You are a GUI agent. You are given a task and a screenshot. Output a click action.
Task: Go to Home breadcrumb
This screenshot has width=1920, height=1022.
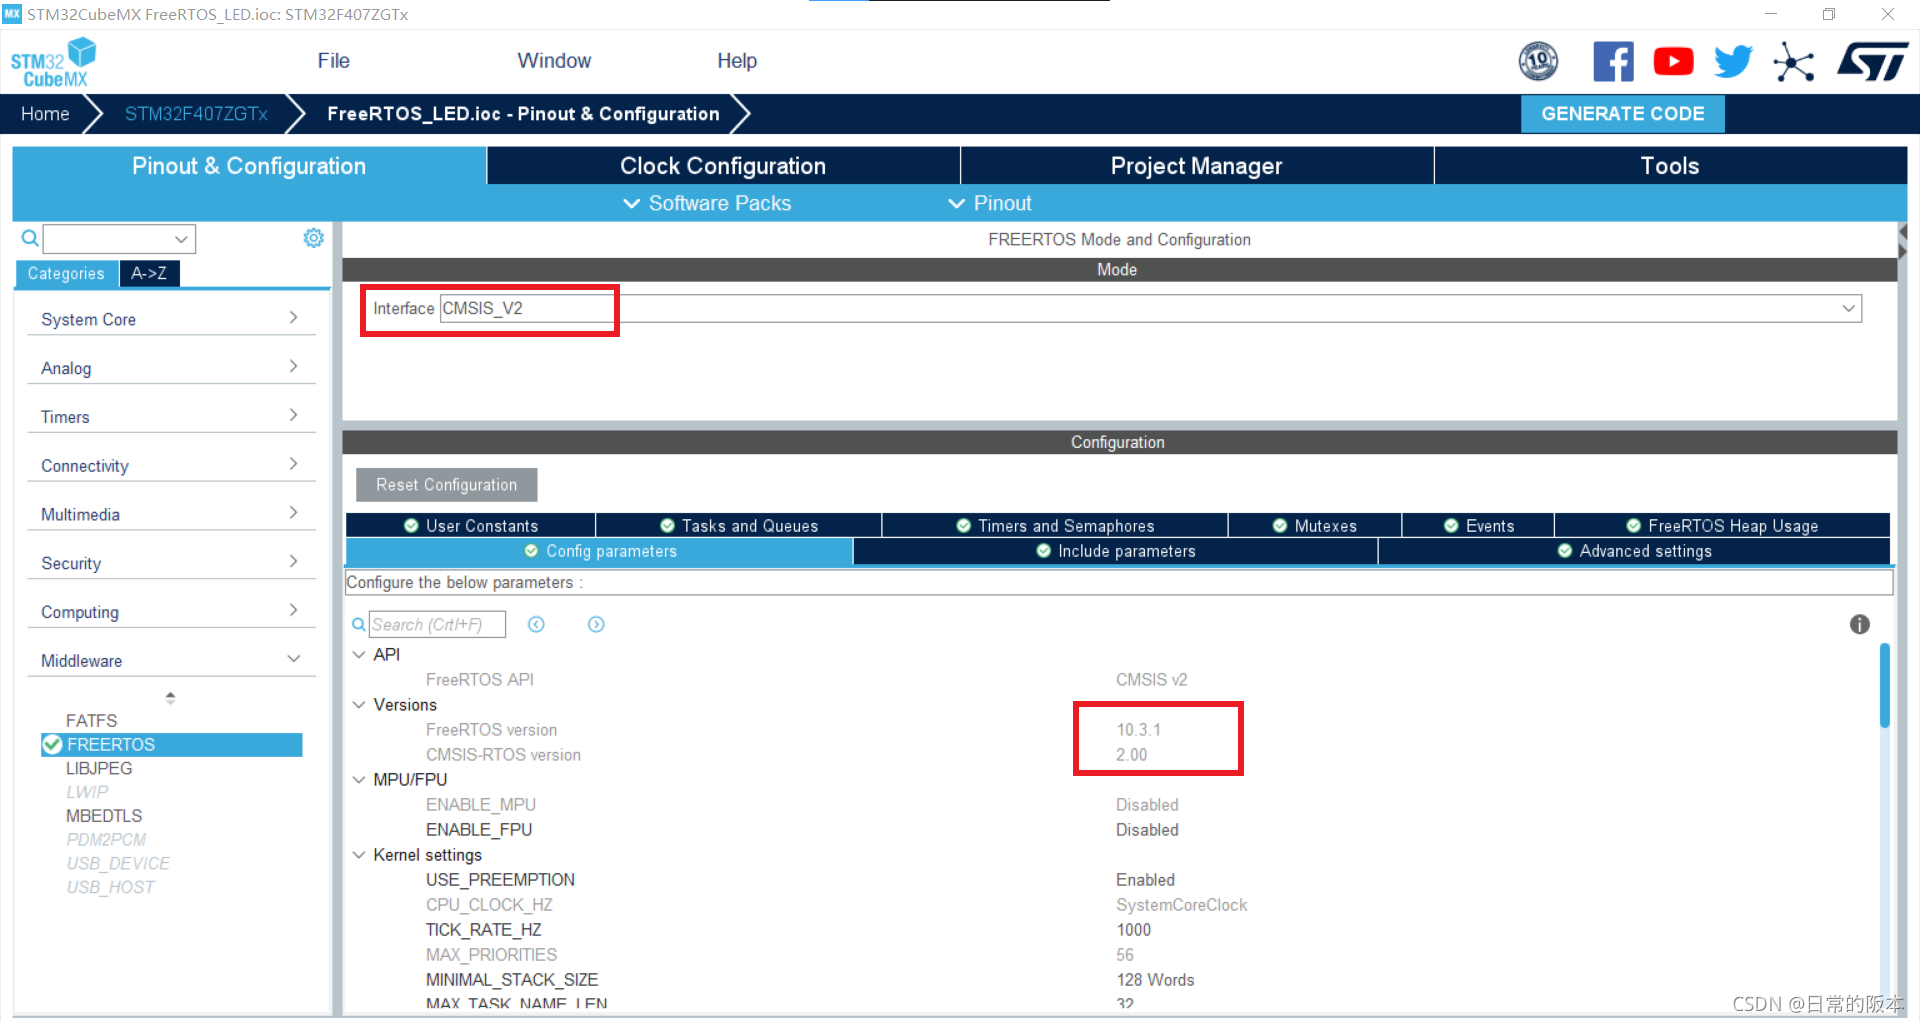[45, 114]
